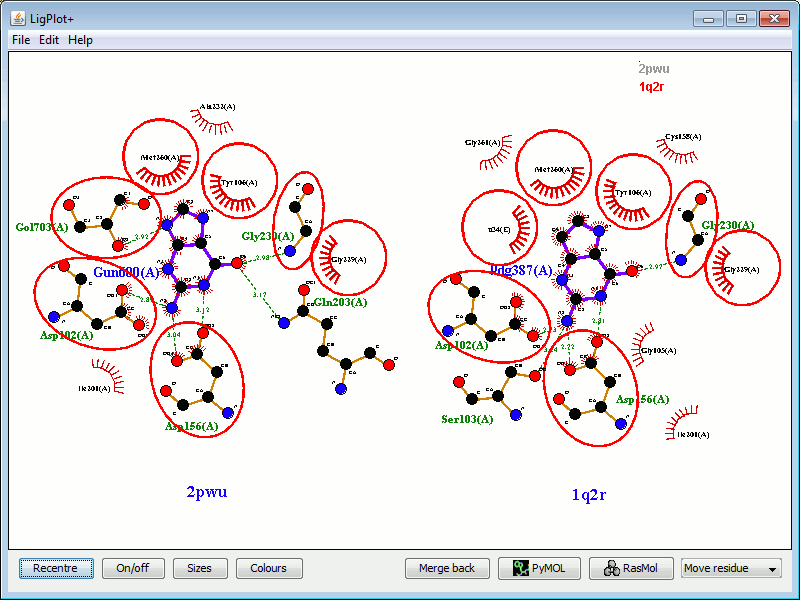
Task: Toggle the red 1q2r legend entry
Action: click(x=652, y=87)
